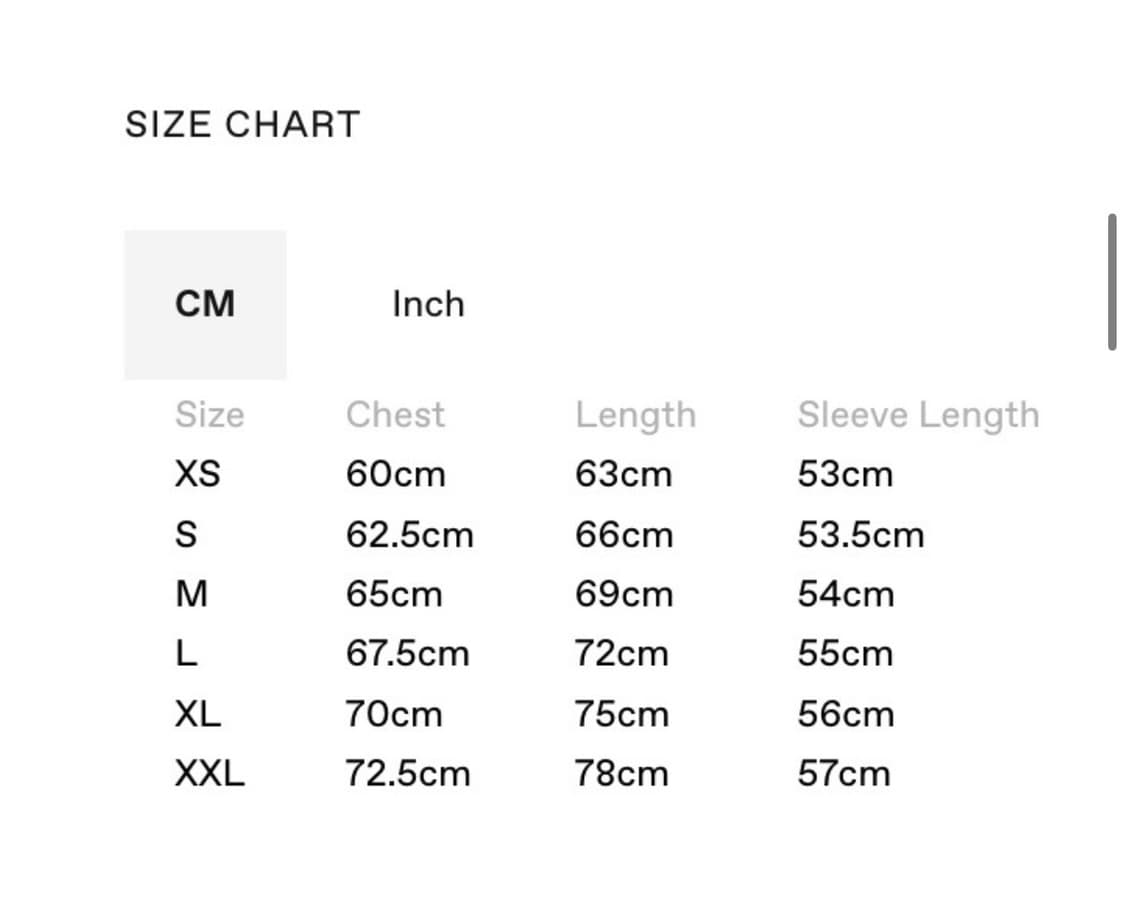Click the Length column header
Screen dimensions: 1125x900
click(x=635, y=415)
